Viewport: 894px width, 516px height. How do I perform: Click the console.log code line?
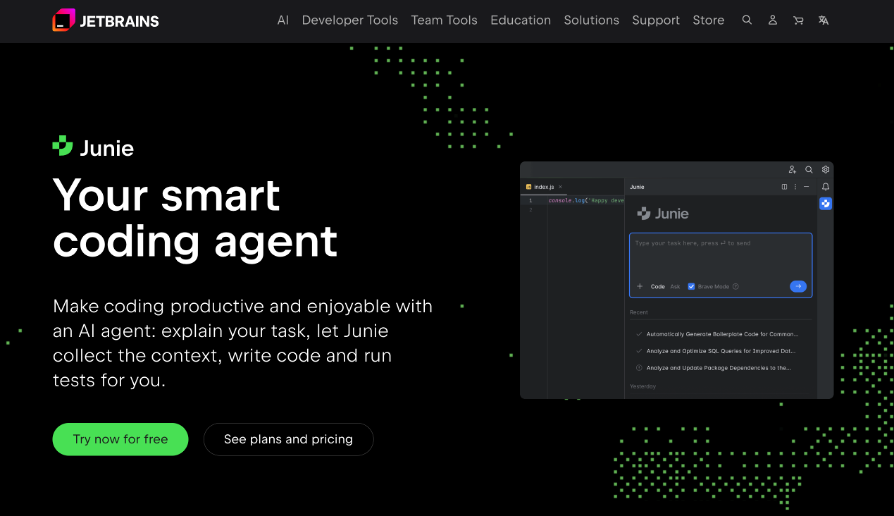click(586, 201)
